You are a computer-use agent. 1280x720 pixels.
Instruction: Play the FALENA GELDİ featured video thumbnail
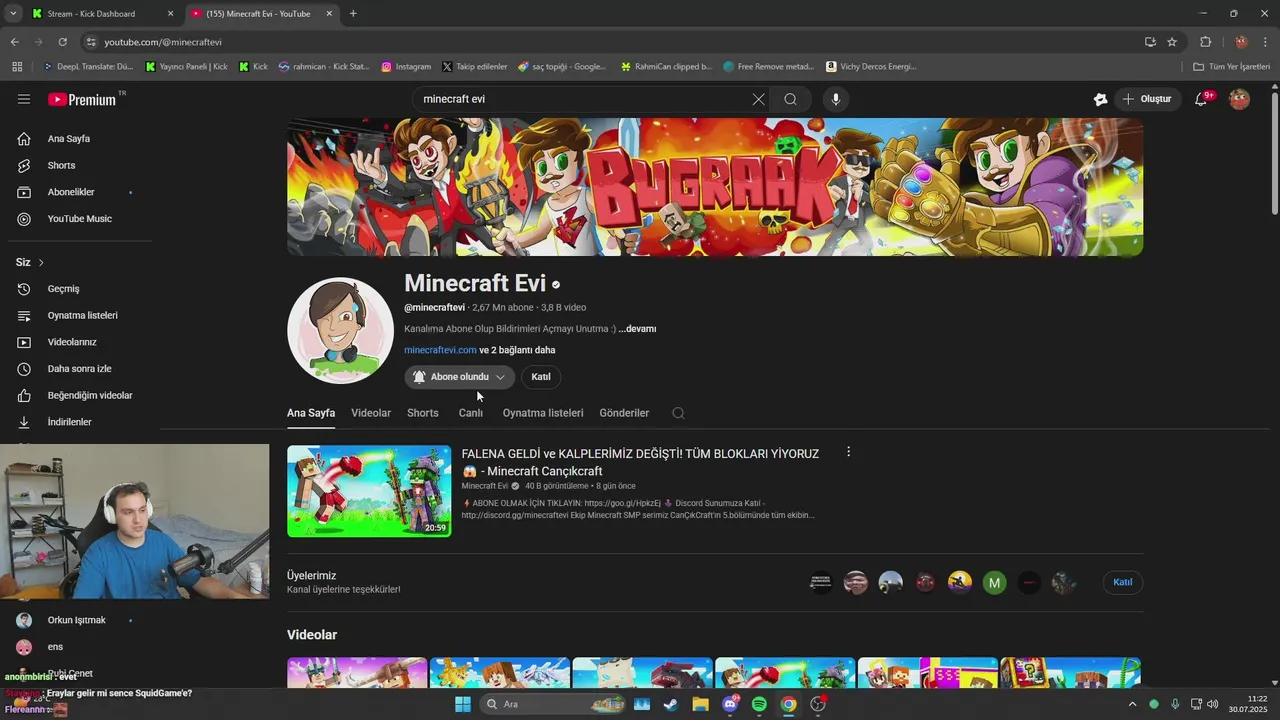(369, 491)
